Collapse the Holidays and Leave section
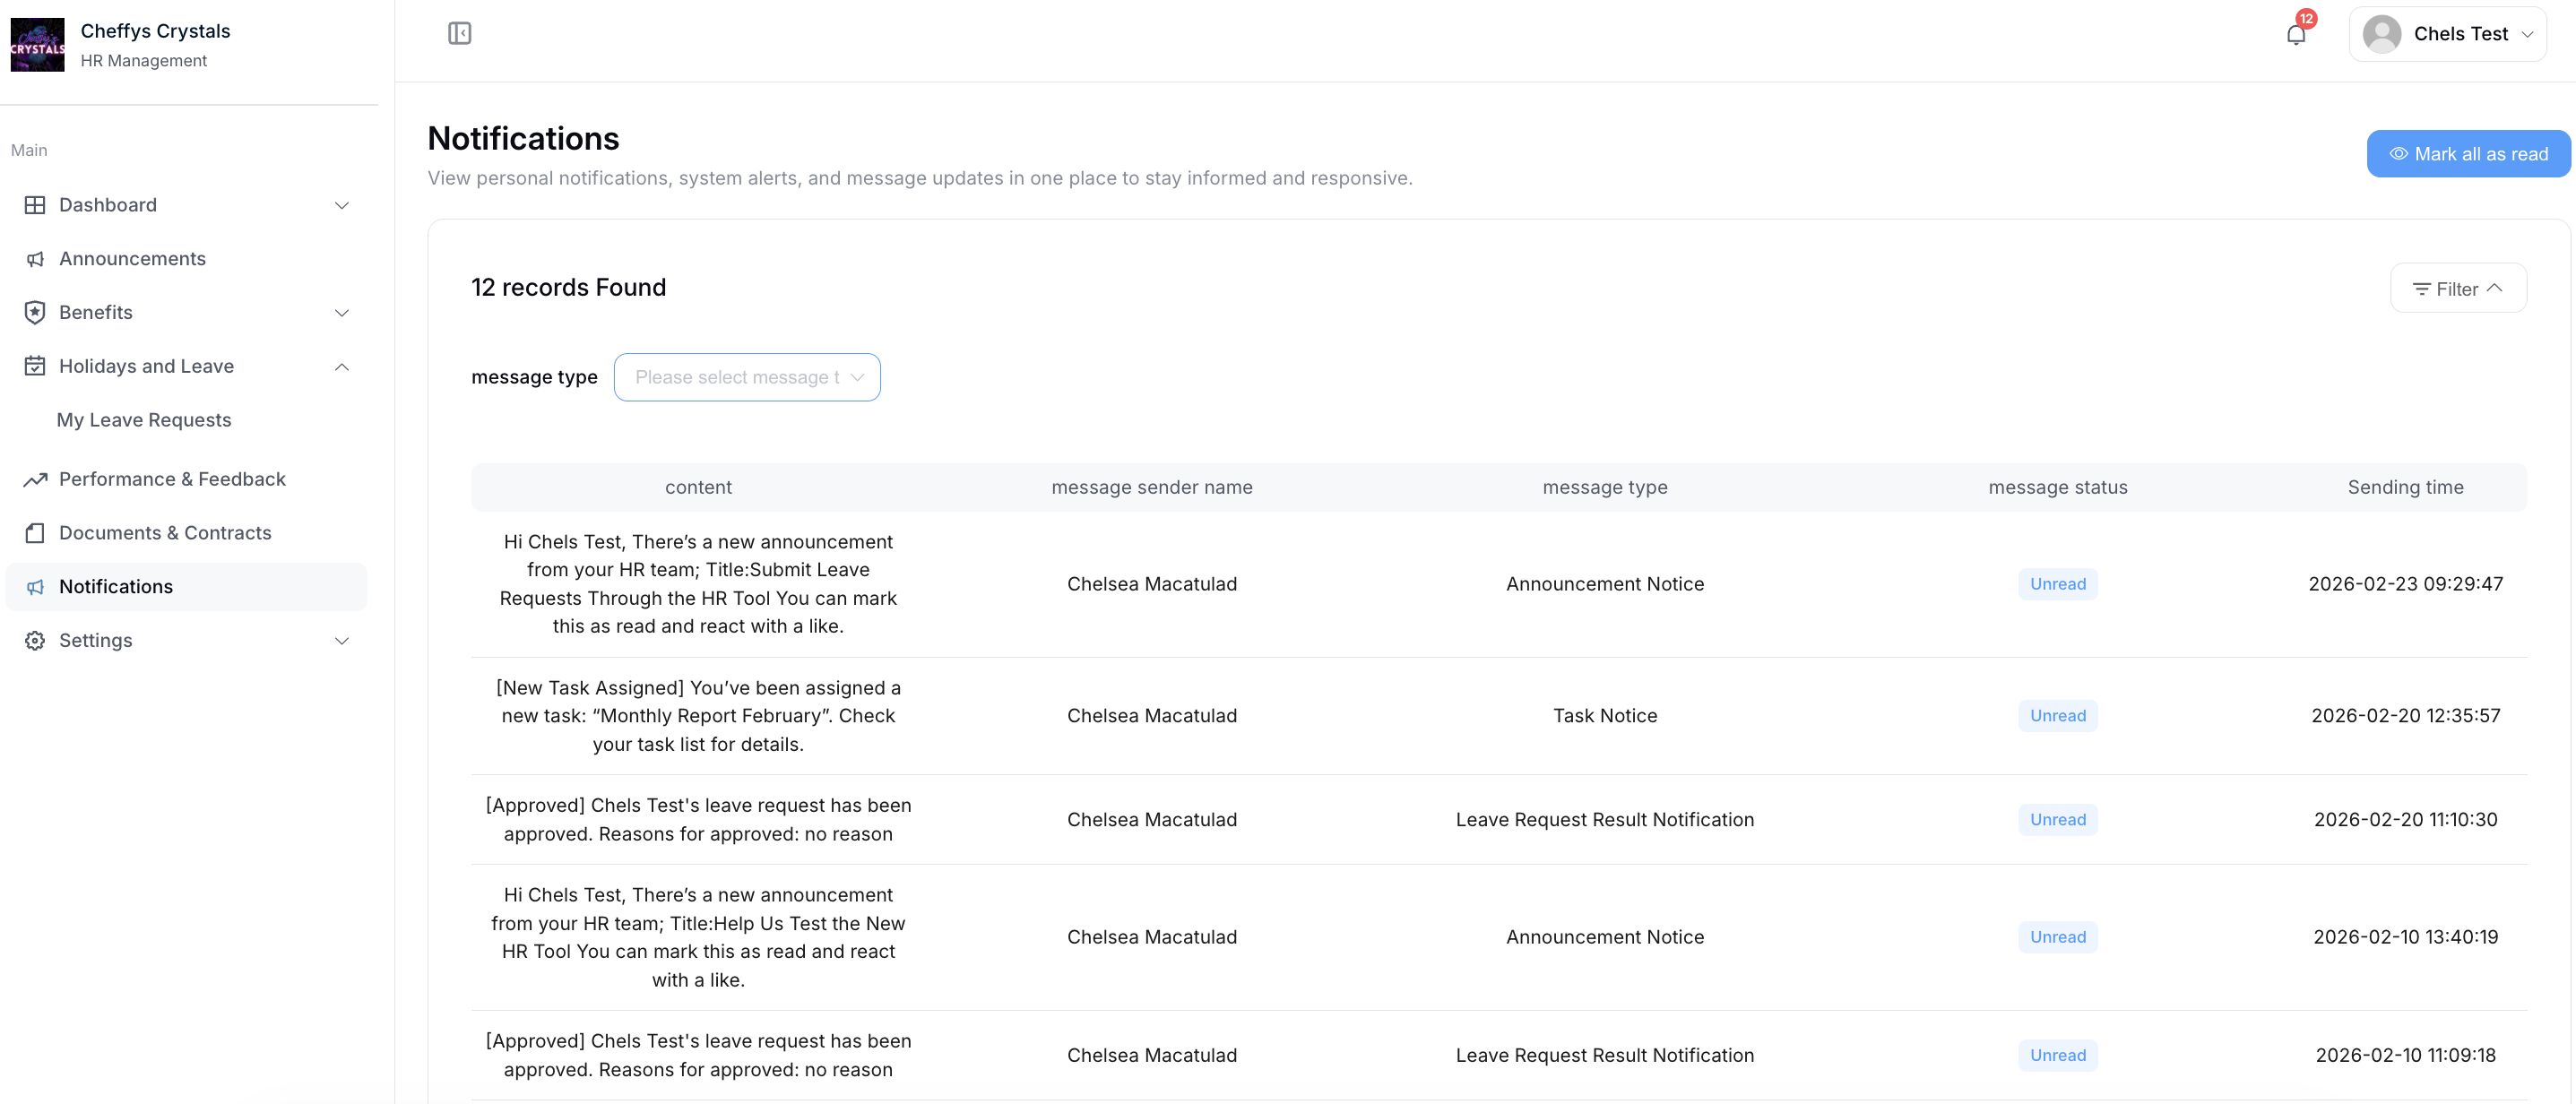The width and height of the screenshot is (2576, 1104). tap(341, 366)
